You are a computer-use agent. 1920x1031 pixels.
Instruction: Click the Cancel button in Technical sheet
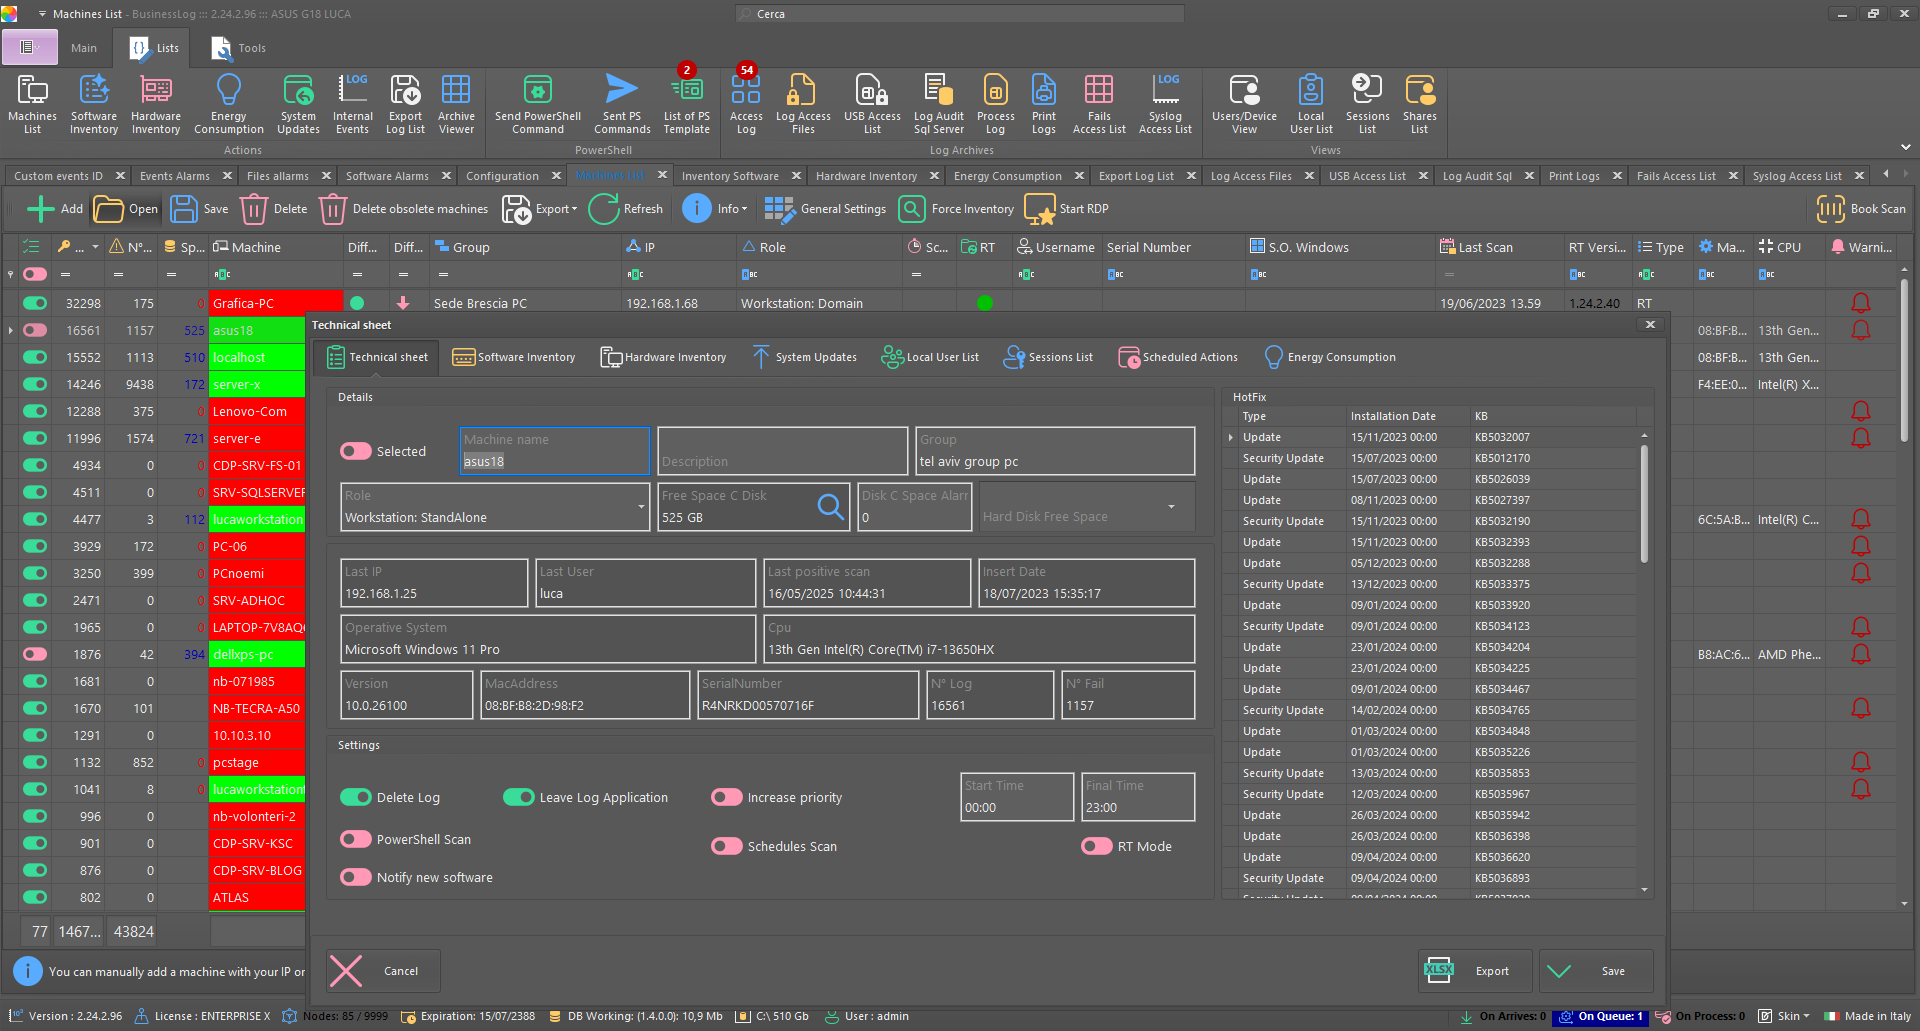[x=383, y=970]
